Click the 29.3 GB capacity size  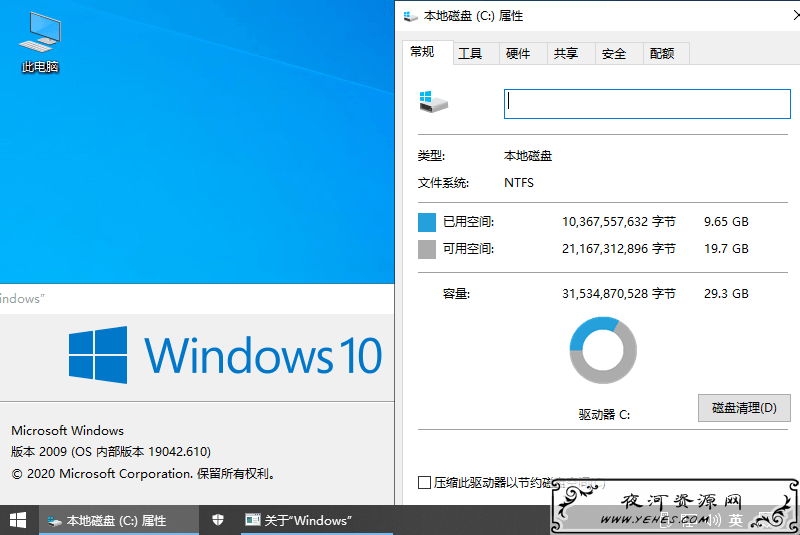pos(726,294)
